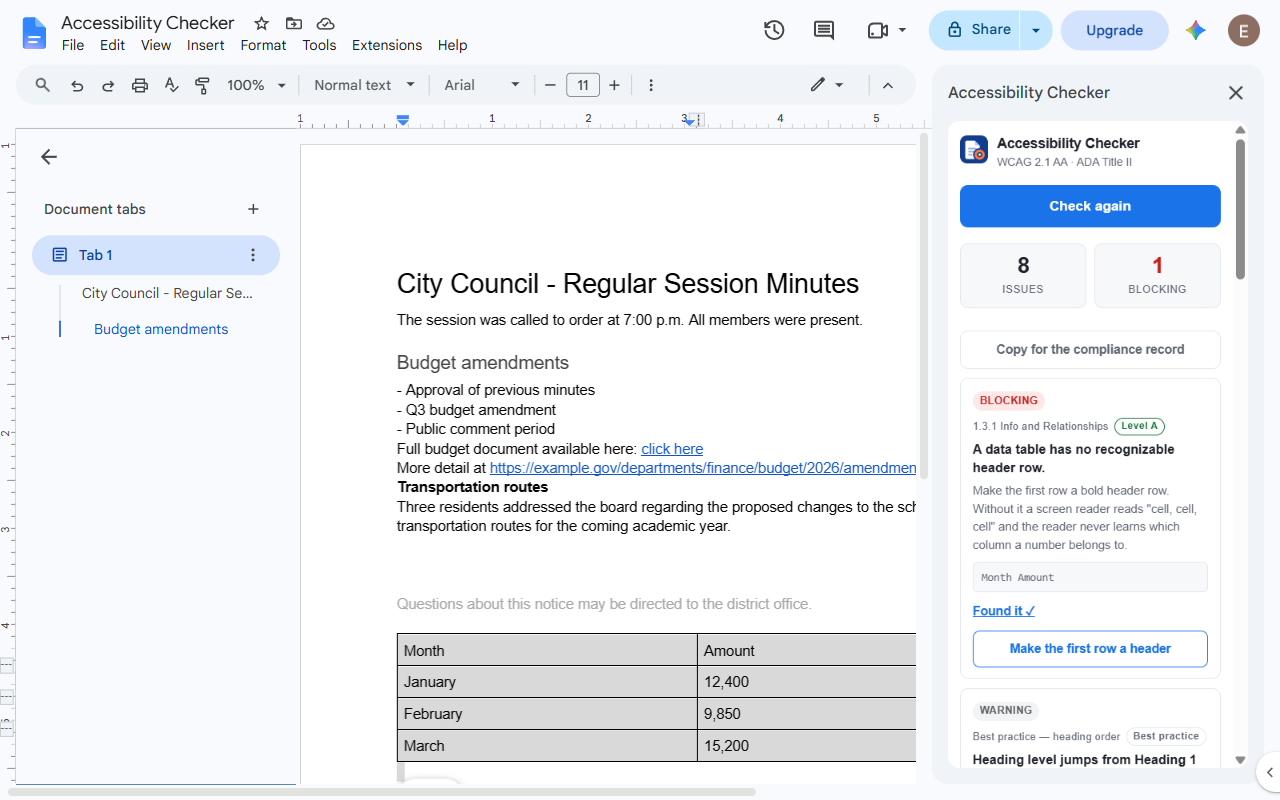Image resolution: width=1280 pixels, height=800 pixels.
Task: Run spelling and grammar check
Action: (x=171, y=85)
